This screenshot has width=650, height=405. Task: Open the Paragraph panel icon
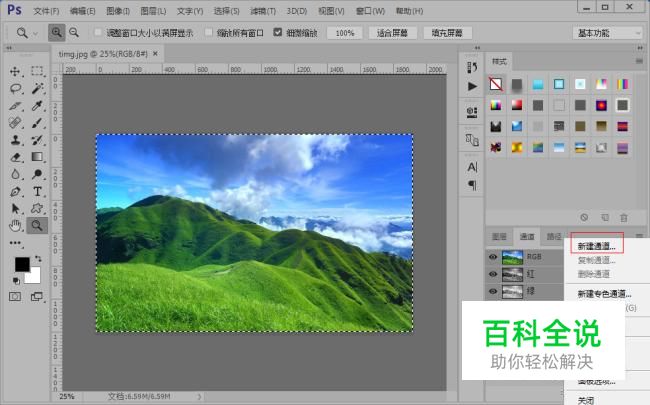point(472,185)
